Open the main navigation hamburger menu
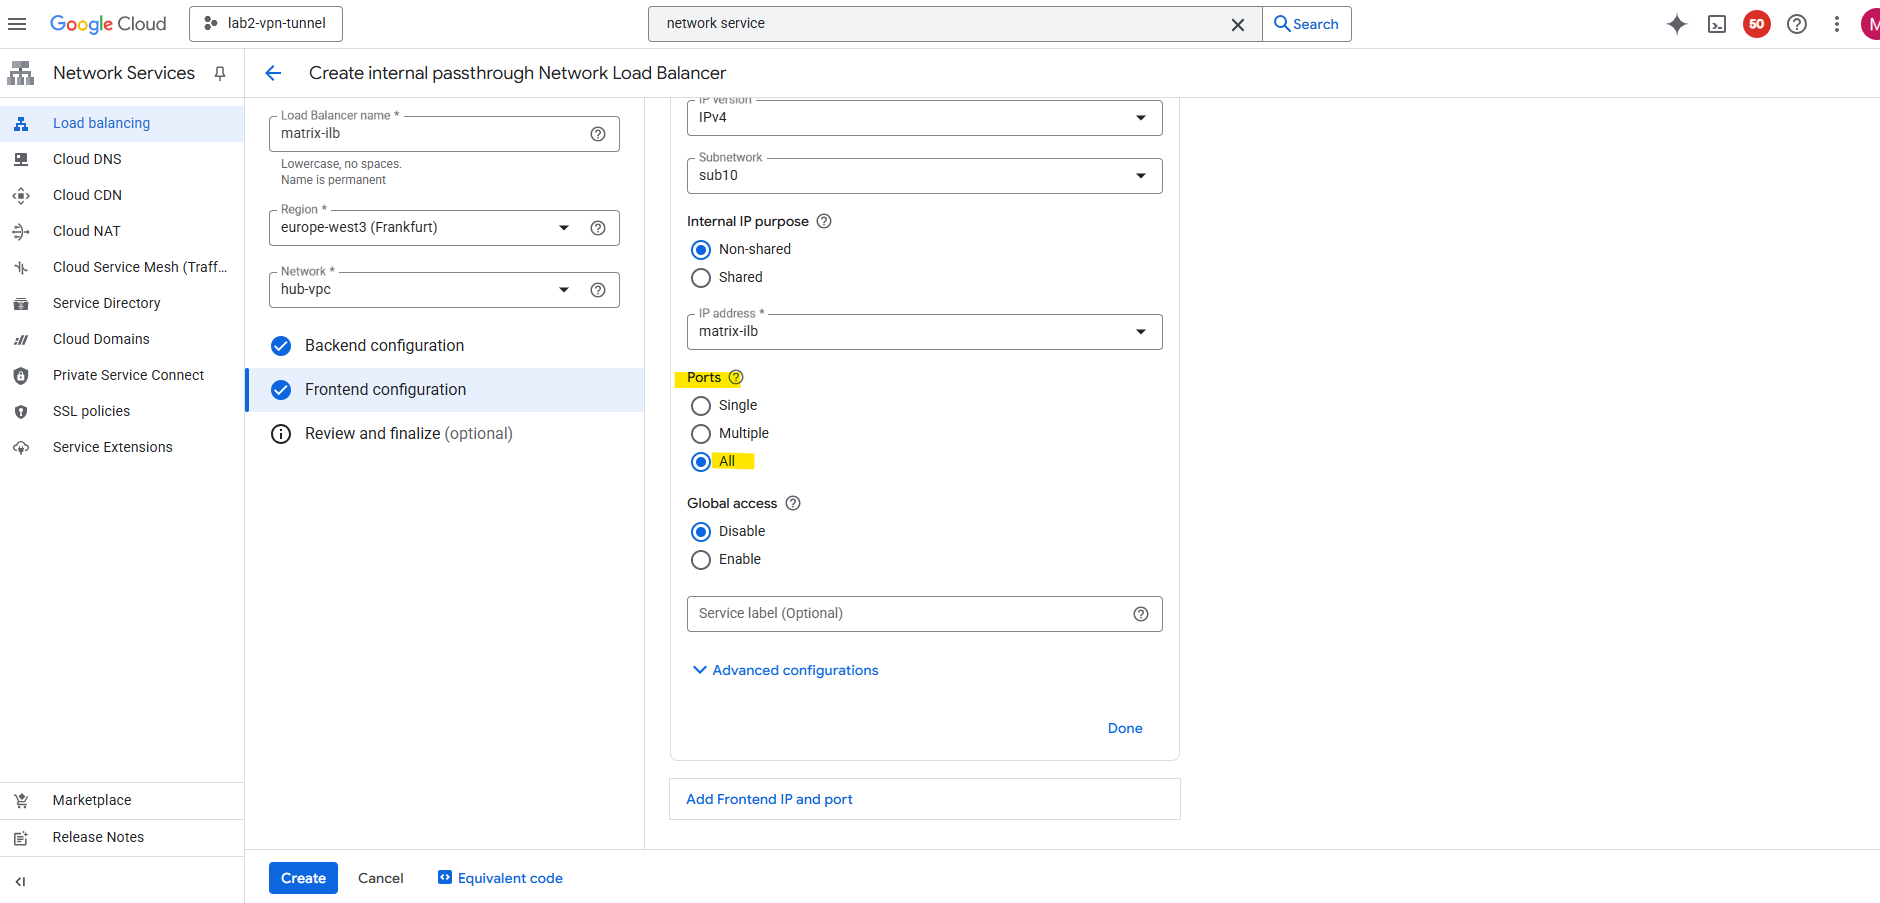The height and width of the screenshot is (903, 1880). (x=17, y=24)
